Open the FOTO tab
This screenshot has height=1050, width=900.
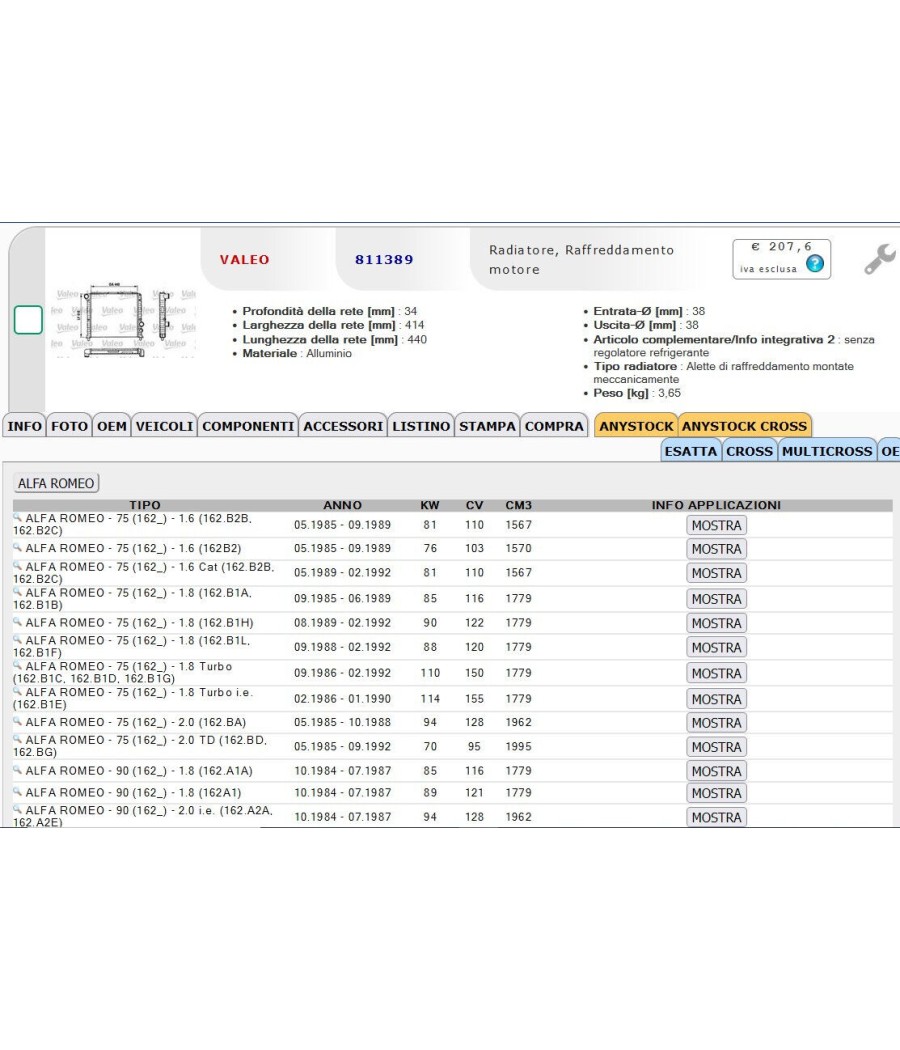69,426
